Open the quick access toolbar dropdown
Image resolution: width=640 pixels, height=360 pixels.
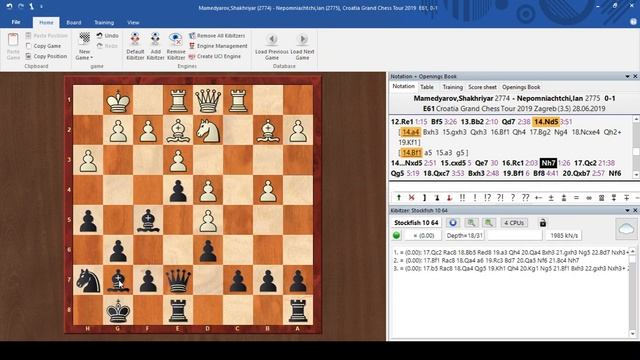tap(41, 7)
